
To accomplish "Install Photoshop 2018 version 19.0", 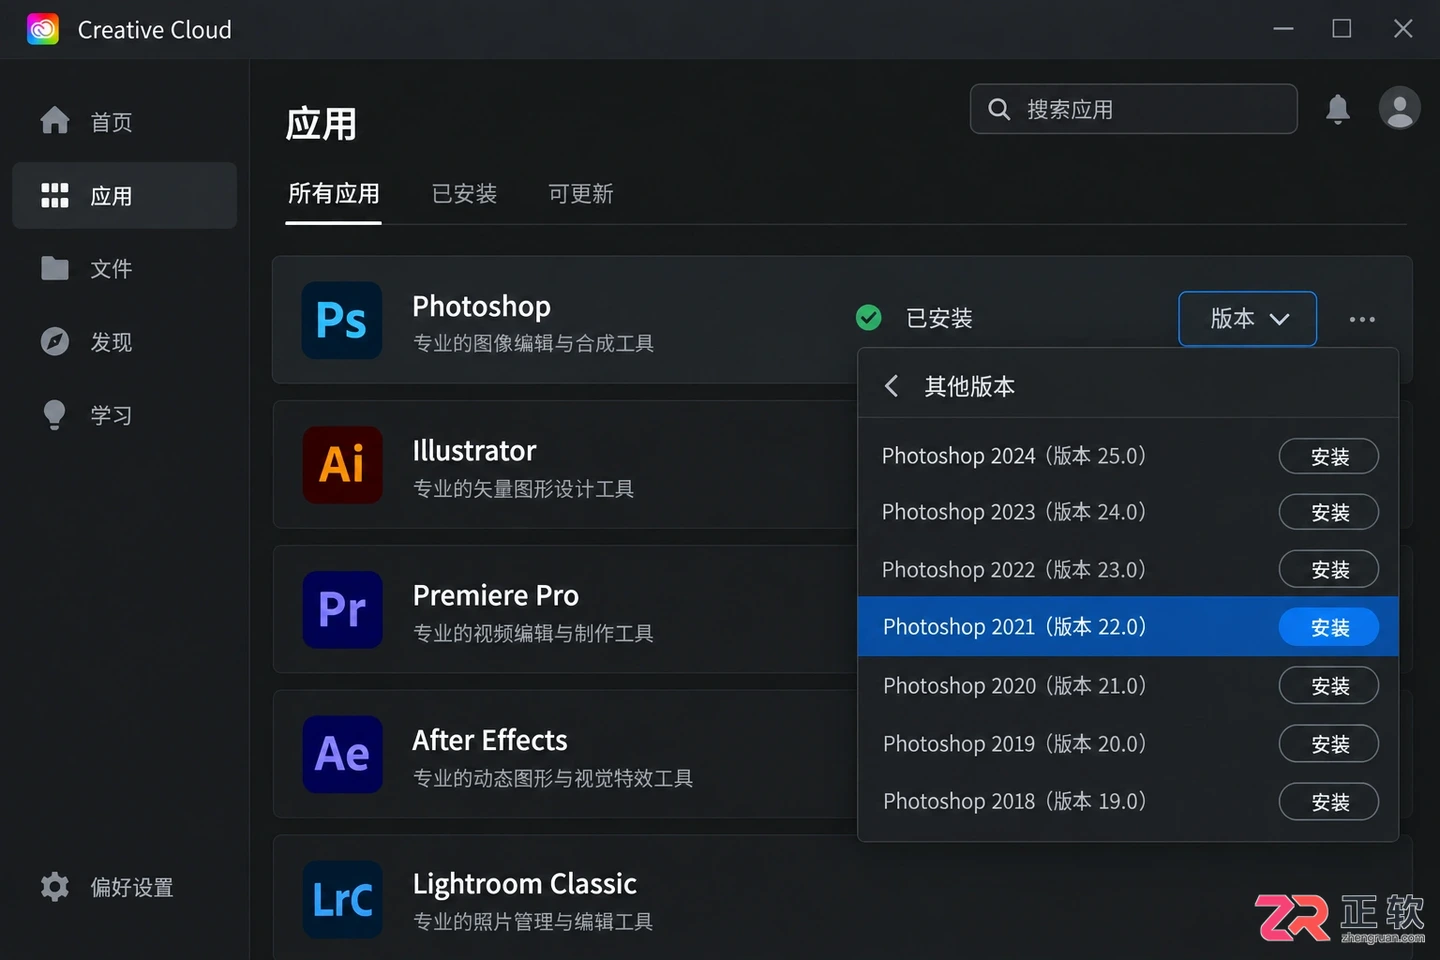I will (x=1329, y=802).
